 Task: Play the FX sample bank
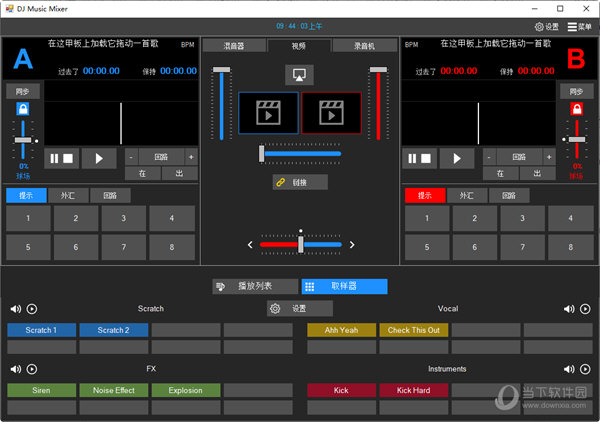[x=32, y=369]
